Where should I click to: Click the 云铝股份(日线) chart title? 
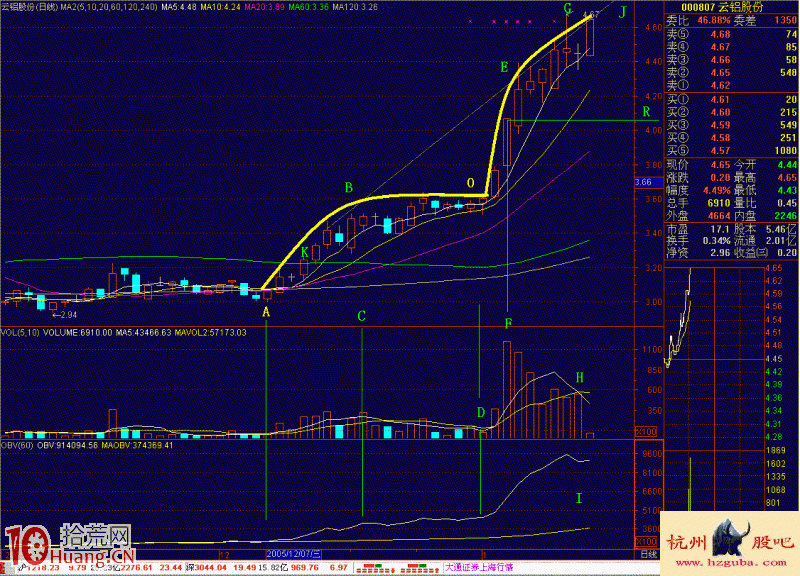[29, 7]
